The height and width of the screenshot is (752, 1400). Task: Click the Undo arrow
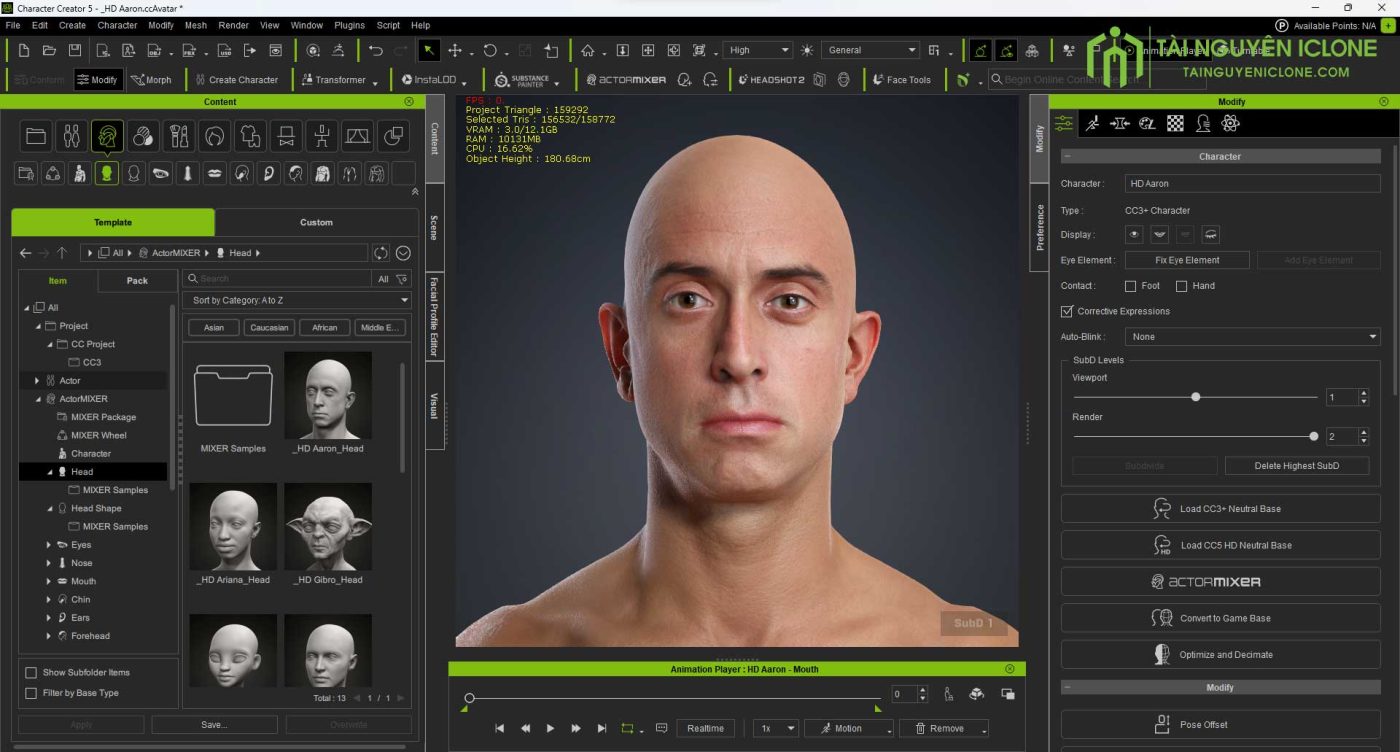click(376, 50)
